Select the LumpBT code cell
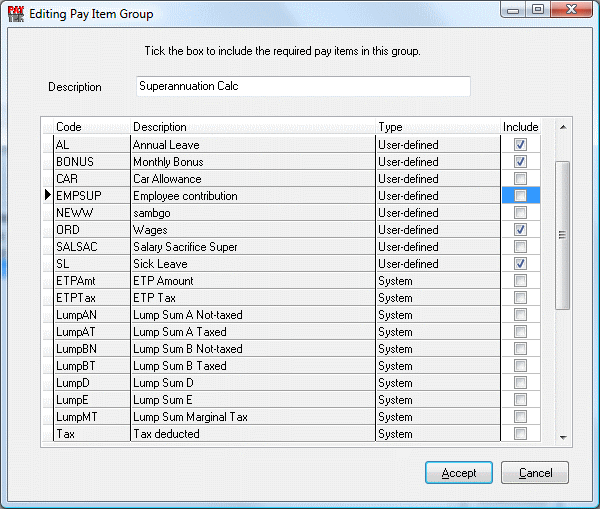Screen dimensions: 600x509 [92, 365]
